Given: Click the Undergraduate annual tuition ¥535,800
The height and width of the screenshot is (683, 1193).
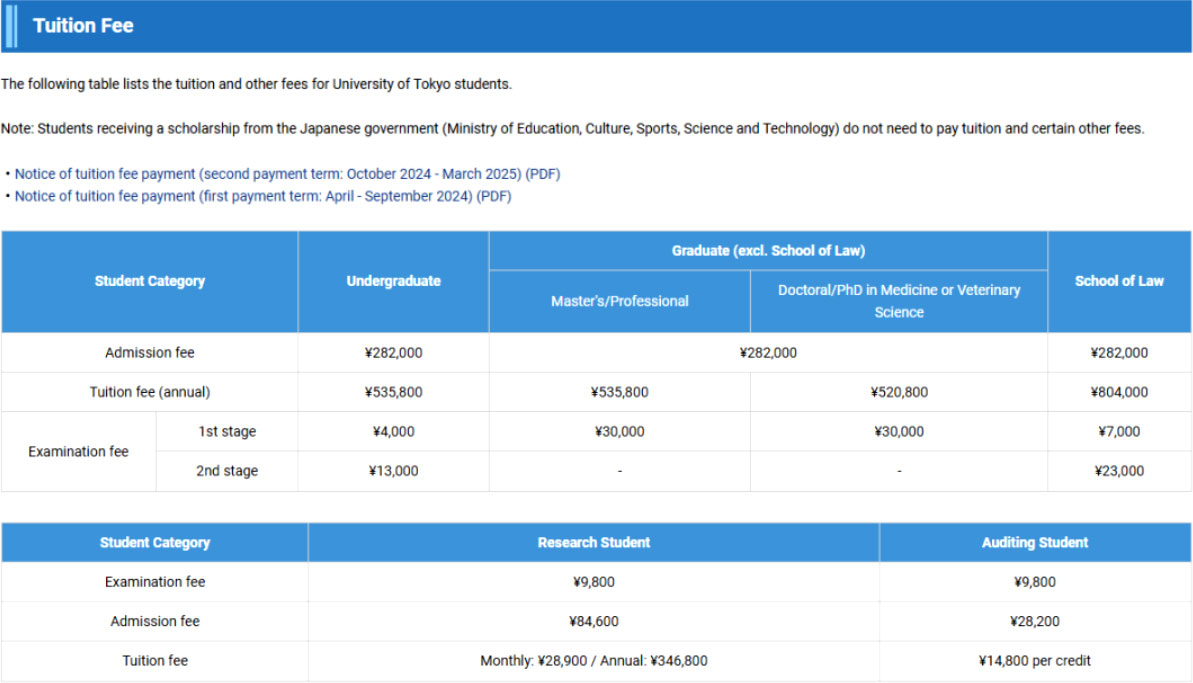Looking at the screenshot, I should pos(393,392).
